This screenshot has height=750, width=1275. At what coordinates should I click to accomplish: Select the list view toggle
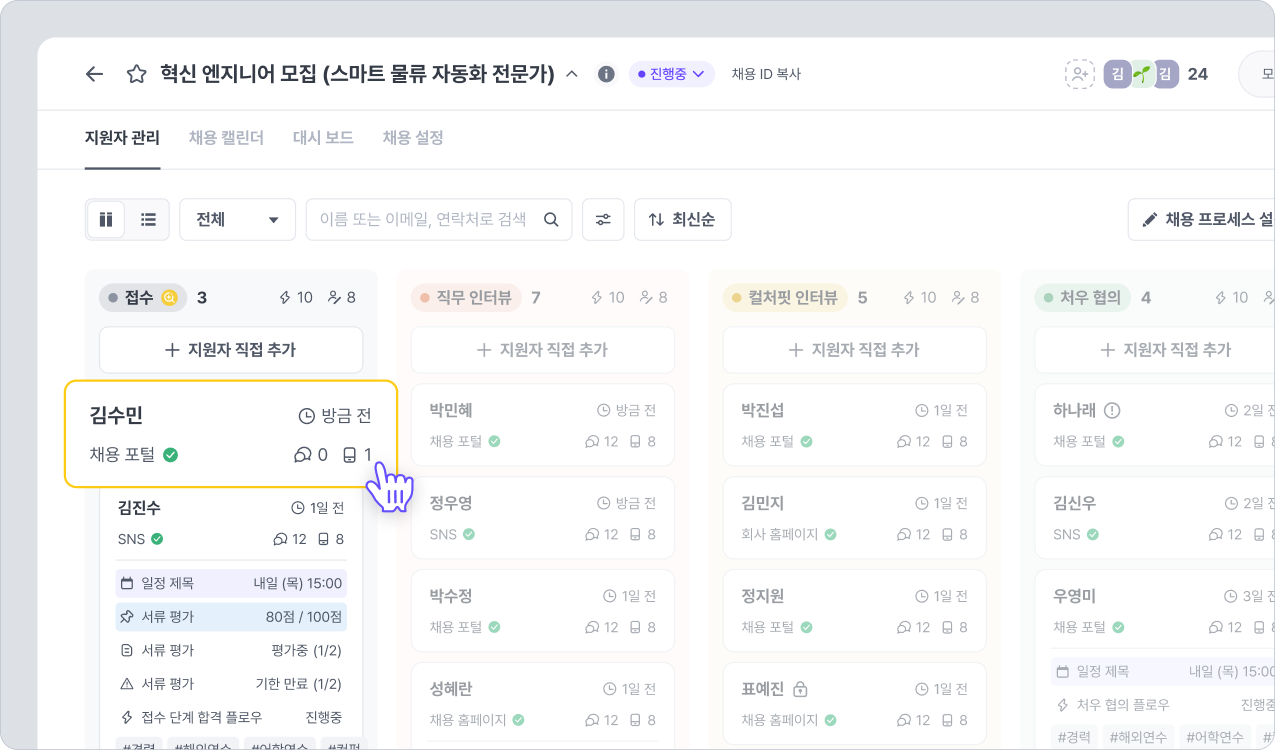pos(148,219)
